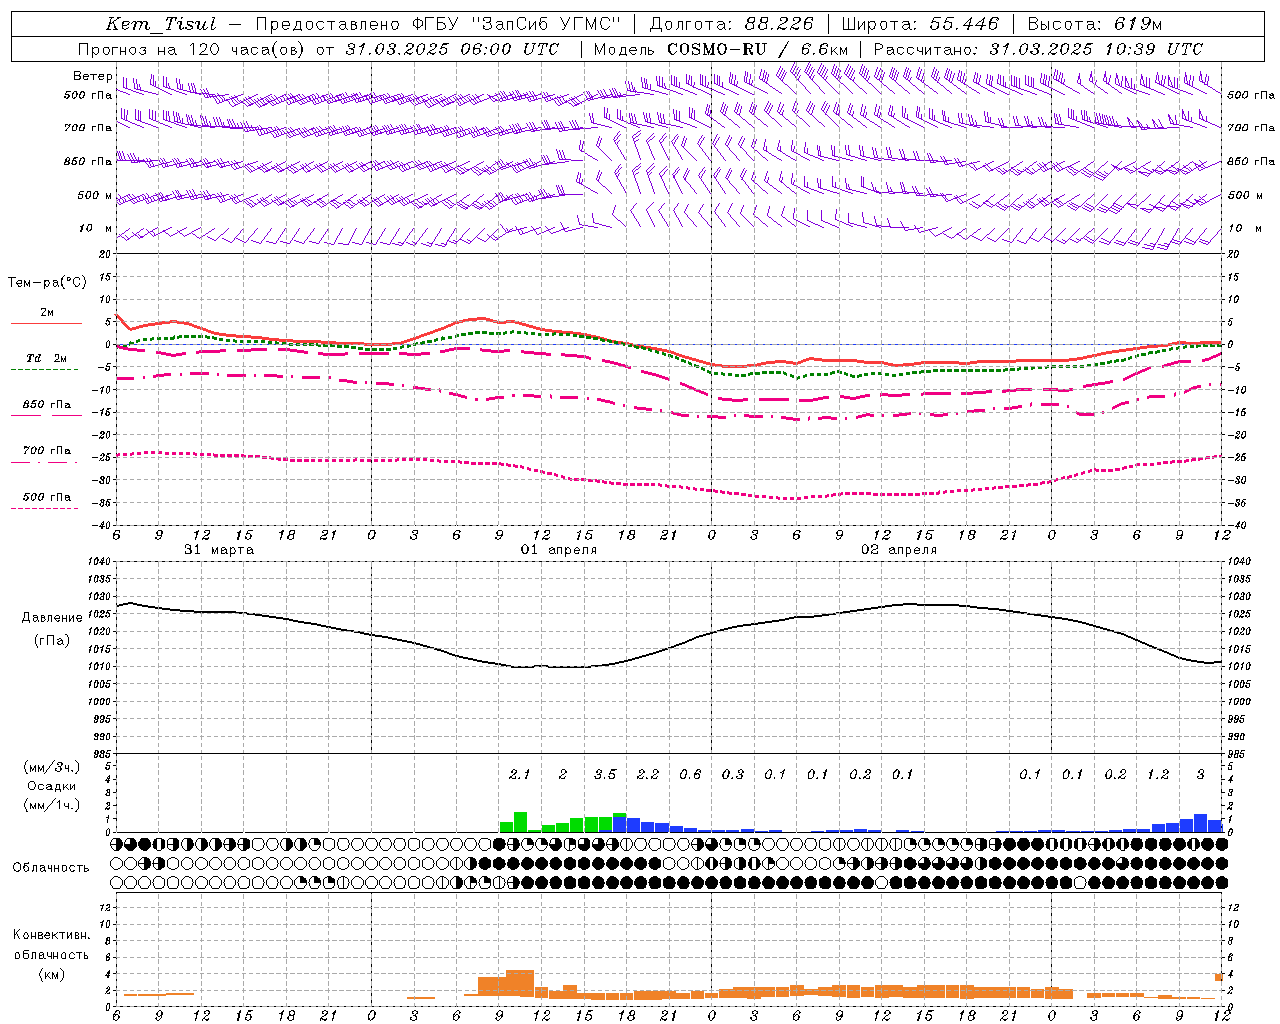Image resolution: width=1280 pixels, height=1024 pixels.
Task: Select the 'Широта: 55.446' header value
Action: [x=919, y=24]
